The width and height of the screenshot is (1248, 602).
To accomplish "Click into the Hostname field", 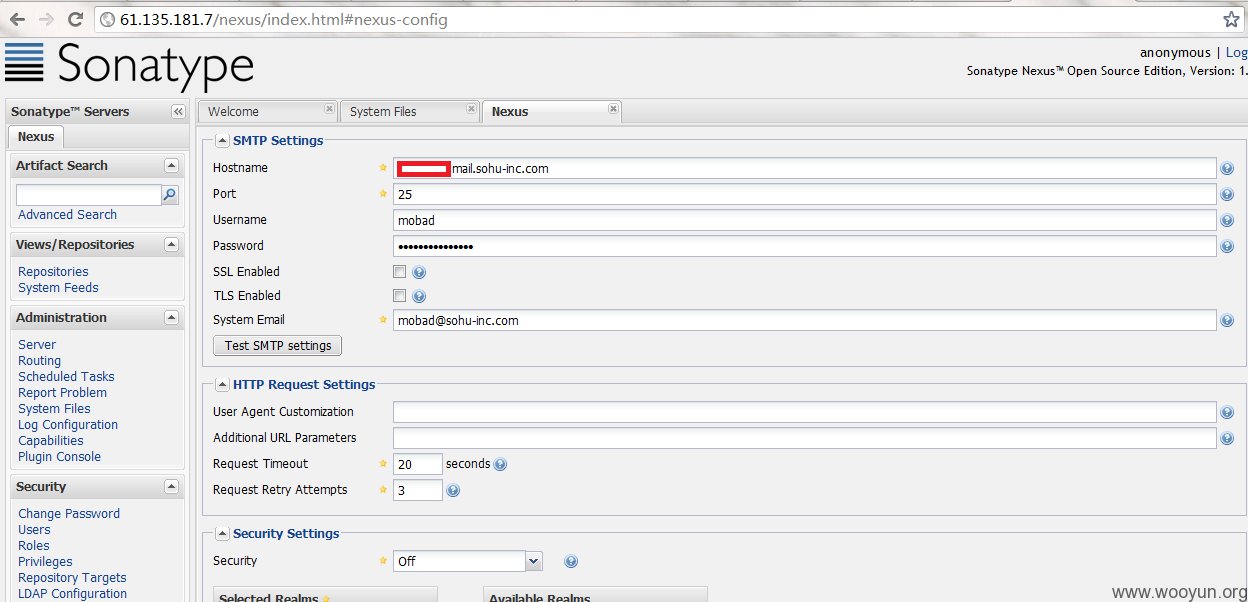I will pyautogui.click(x=805, y=169).
